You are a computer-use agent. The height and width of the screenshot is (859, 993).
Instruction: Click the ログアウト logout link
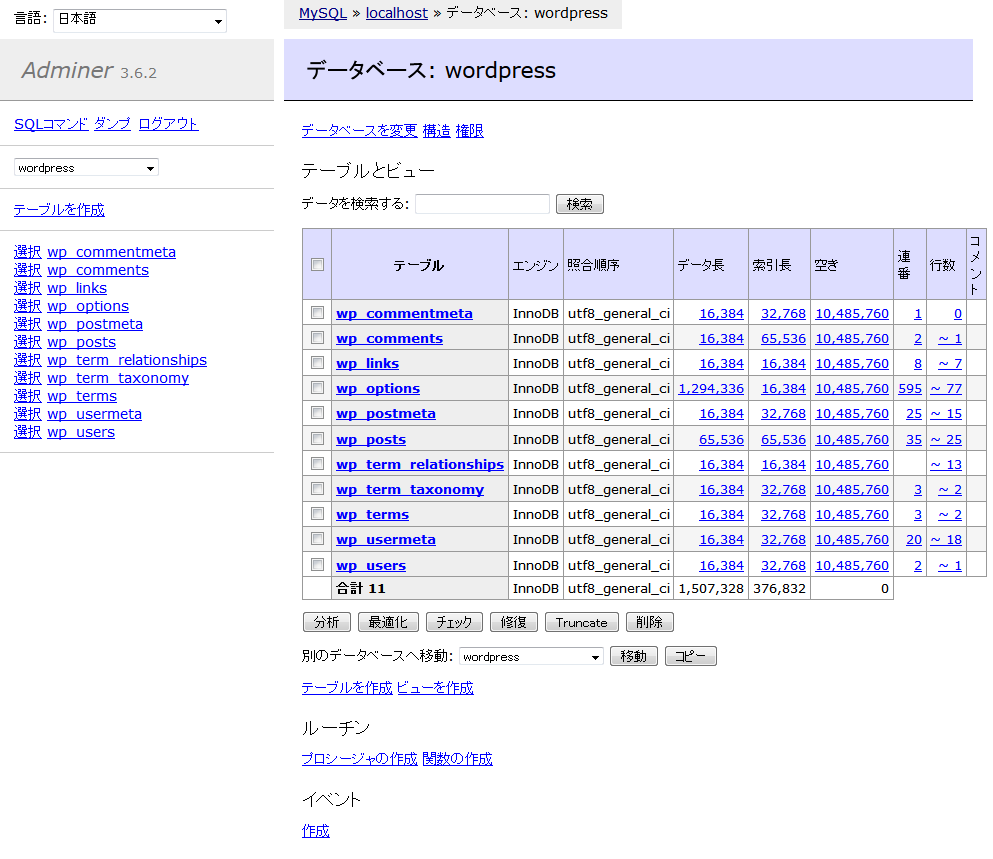click(x=168, y=124)
